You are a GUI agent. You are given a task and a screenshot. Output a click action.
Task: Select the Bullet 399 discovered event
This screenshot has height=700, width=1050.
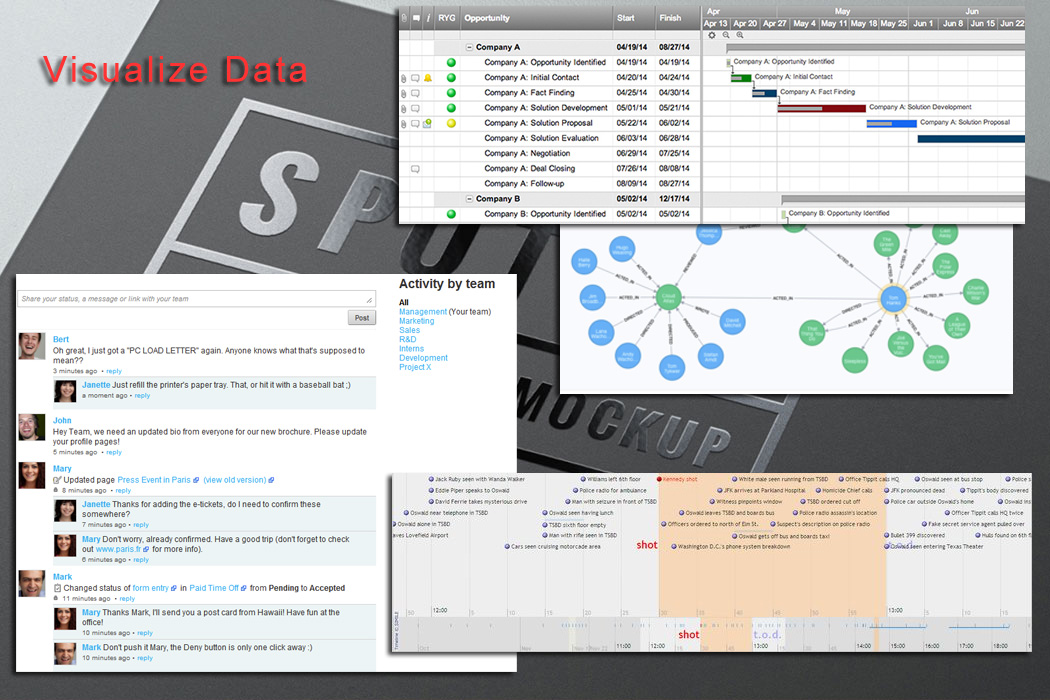click(x=915, y=535)
